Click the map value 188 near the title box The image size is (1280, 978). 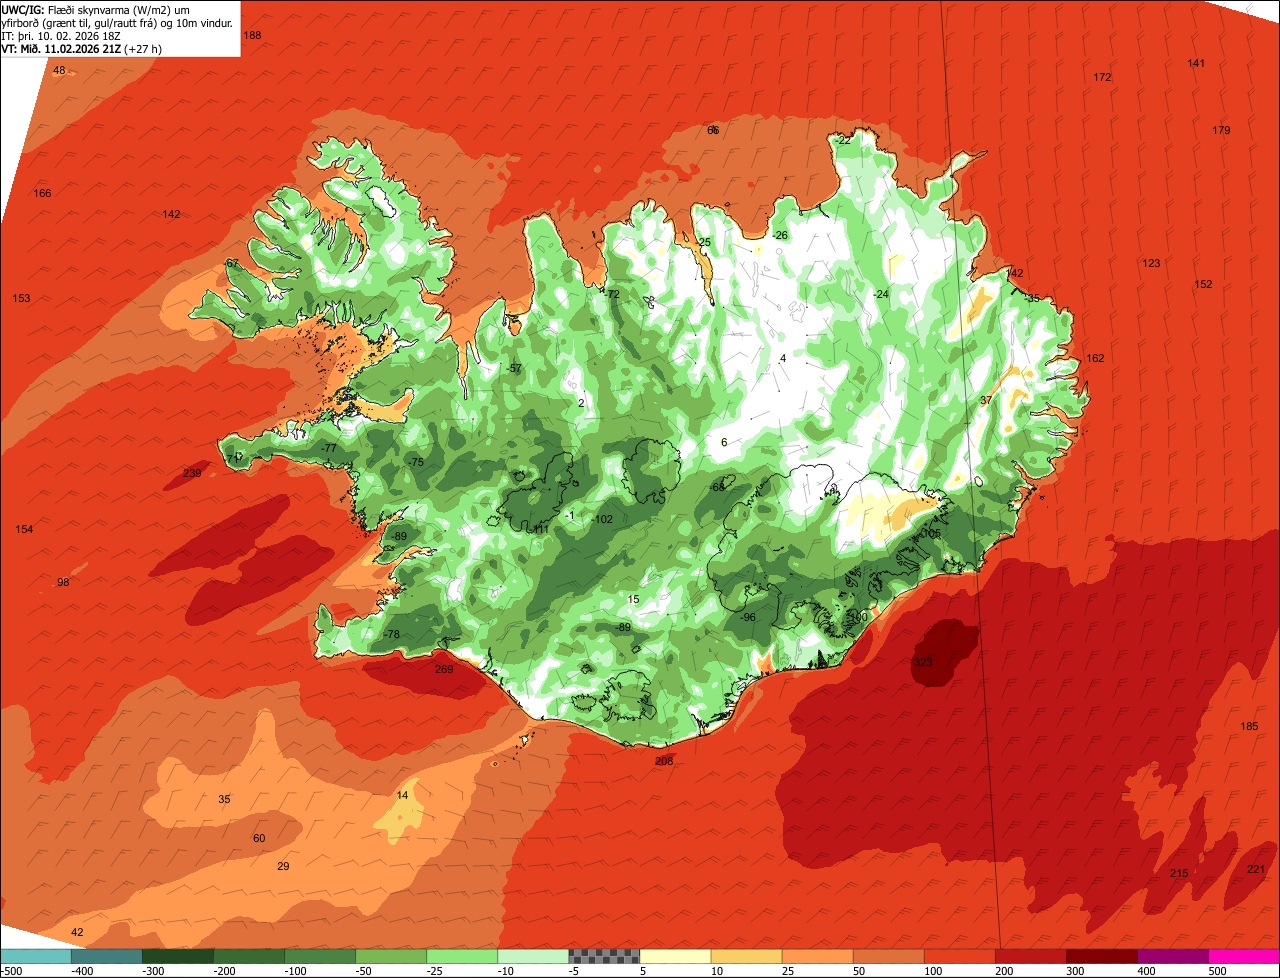(x=252, y=35)
